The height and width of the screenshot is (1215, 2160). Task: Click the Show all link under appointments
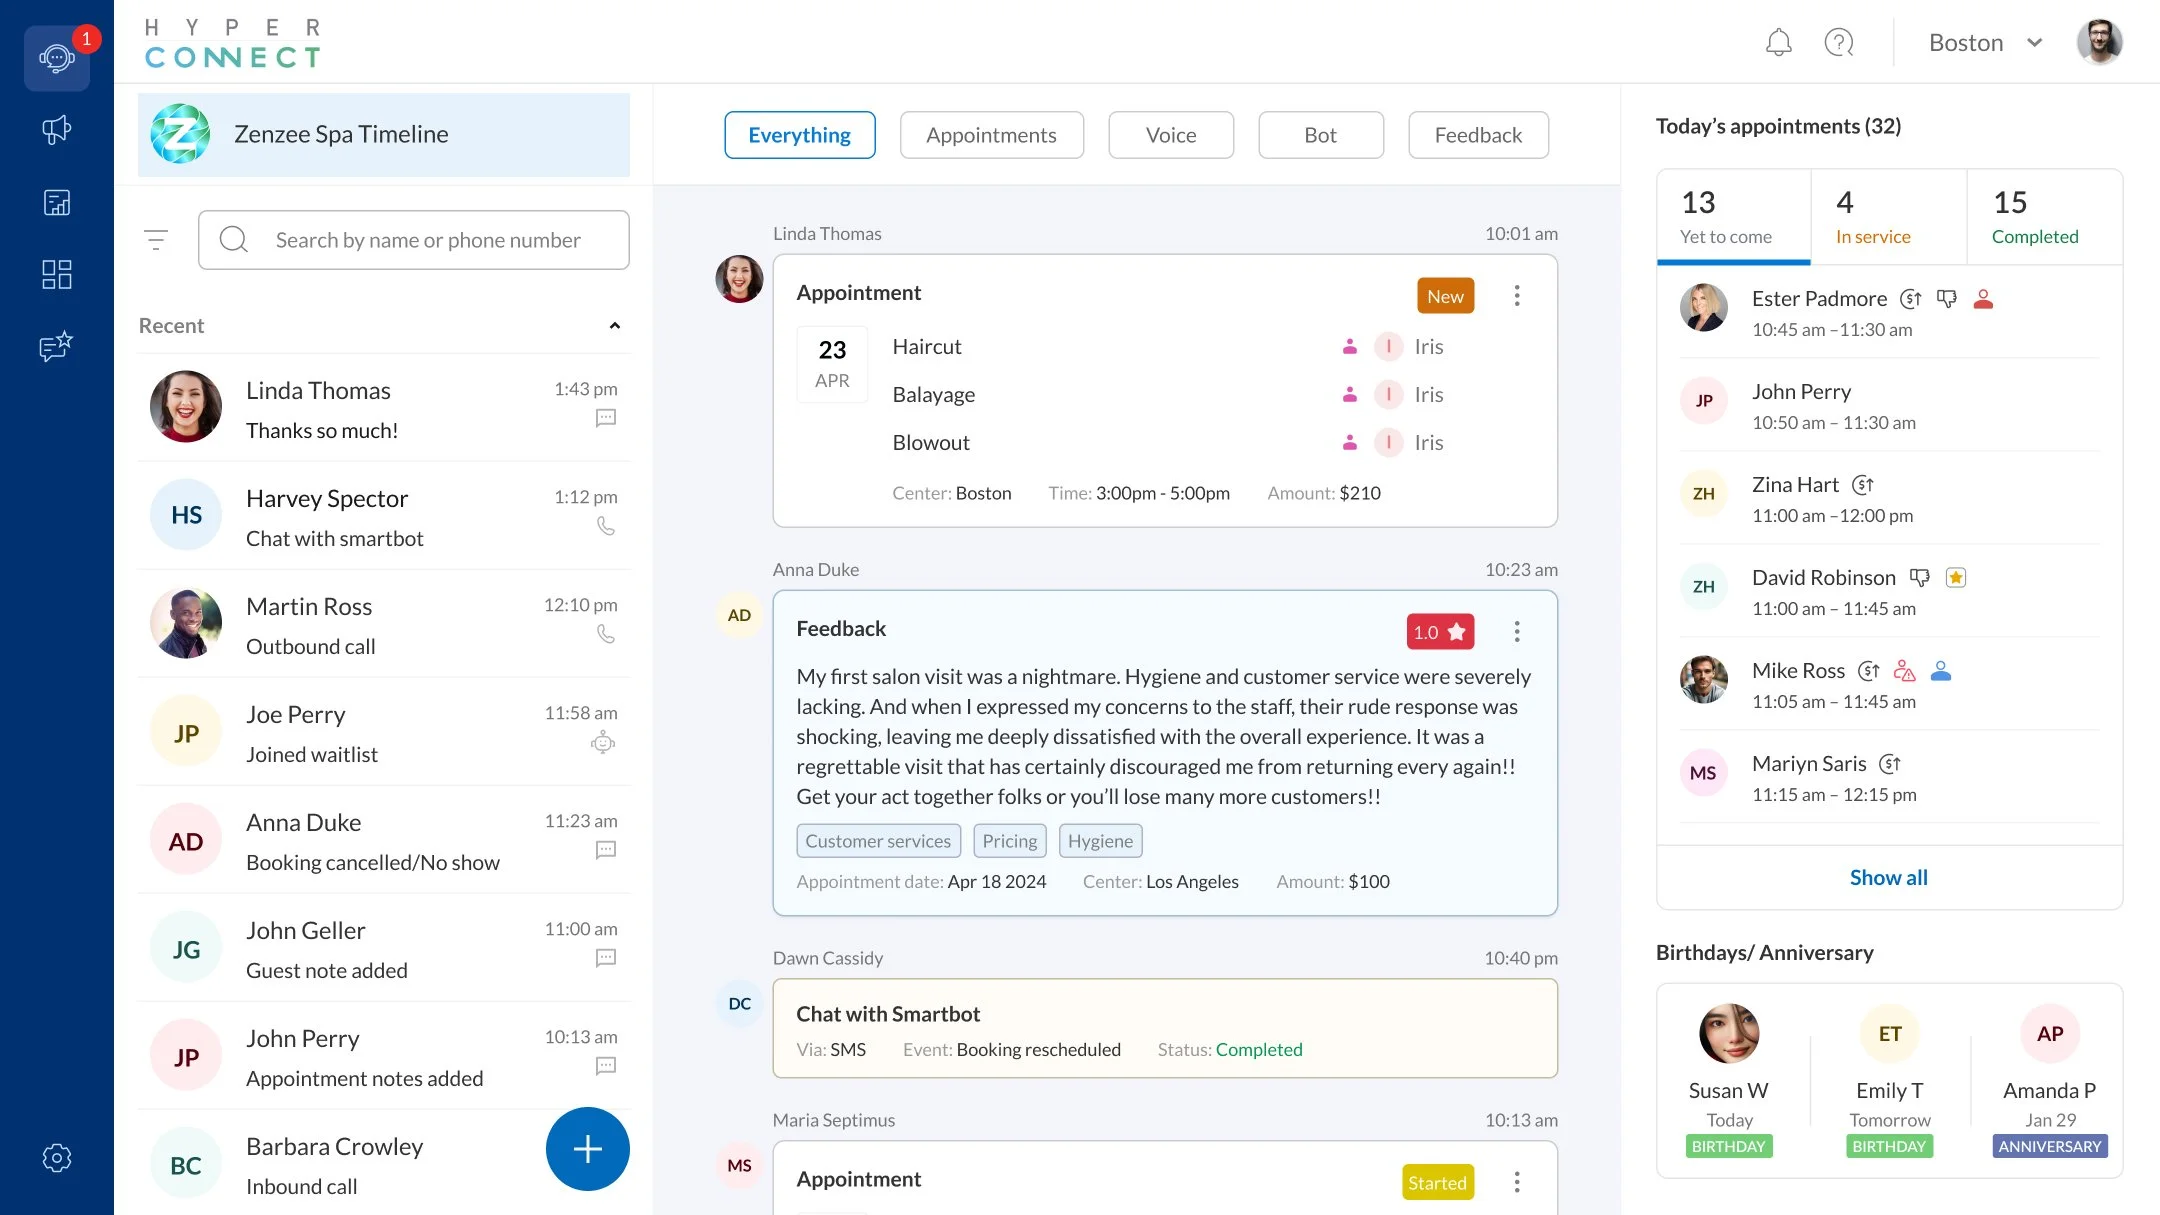click(x=1888, y=877)
